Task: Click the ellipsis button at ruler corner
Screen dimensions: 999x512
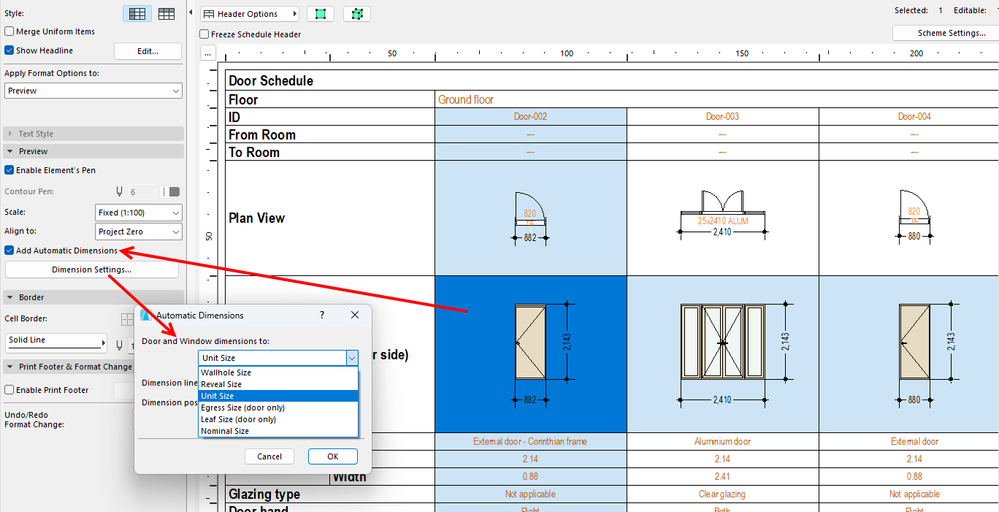Action: (x=208, y=53)
